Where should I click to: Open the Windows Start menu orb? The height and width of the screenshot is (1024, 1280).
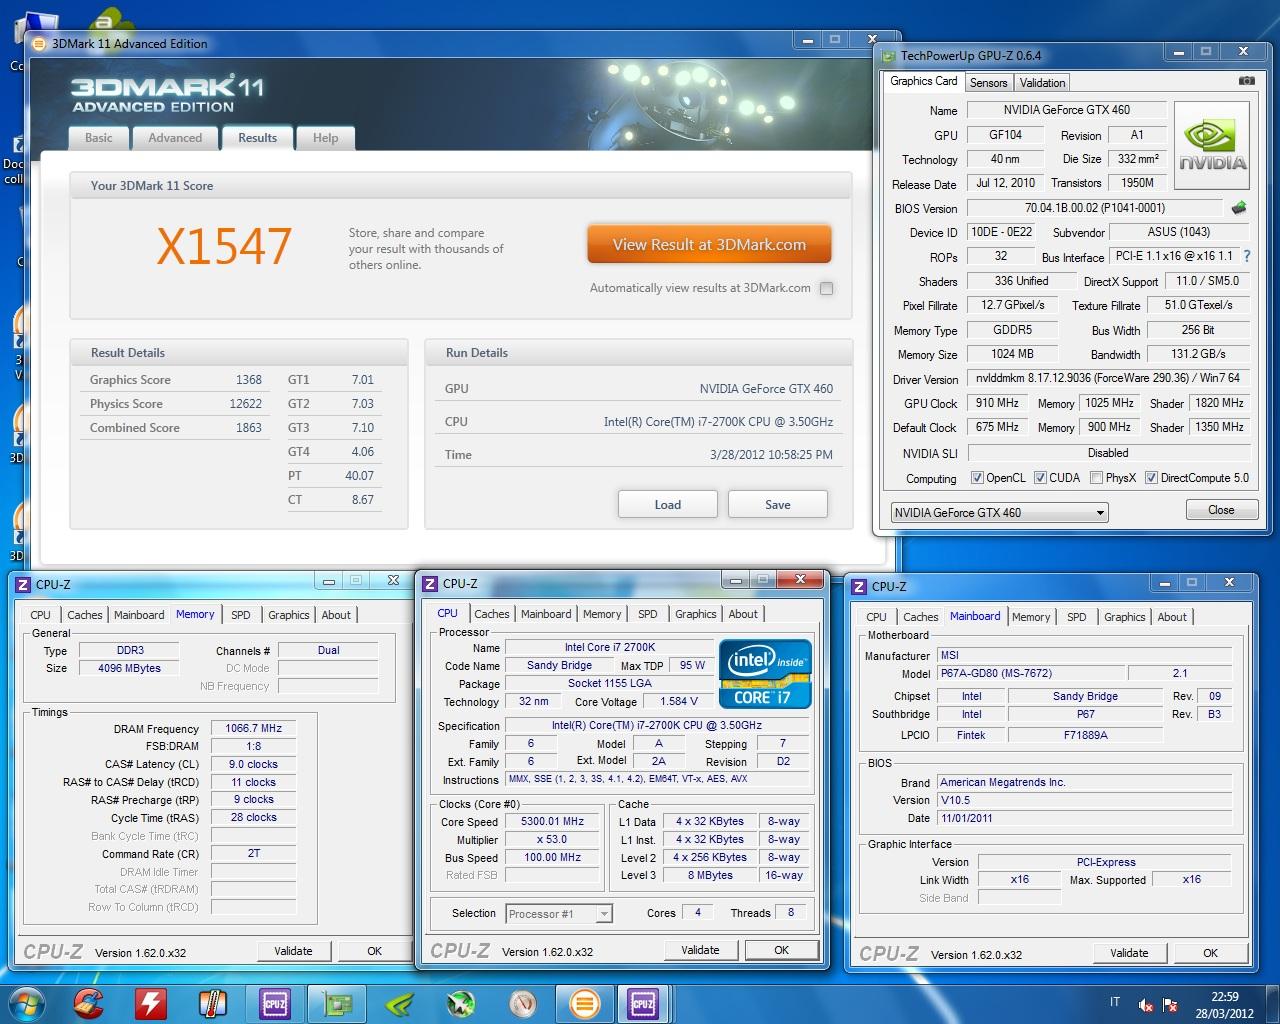click(27, 1002)
